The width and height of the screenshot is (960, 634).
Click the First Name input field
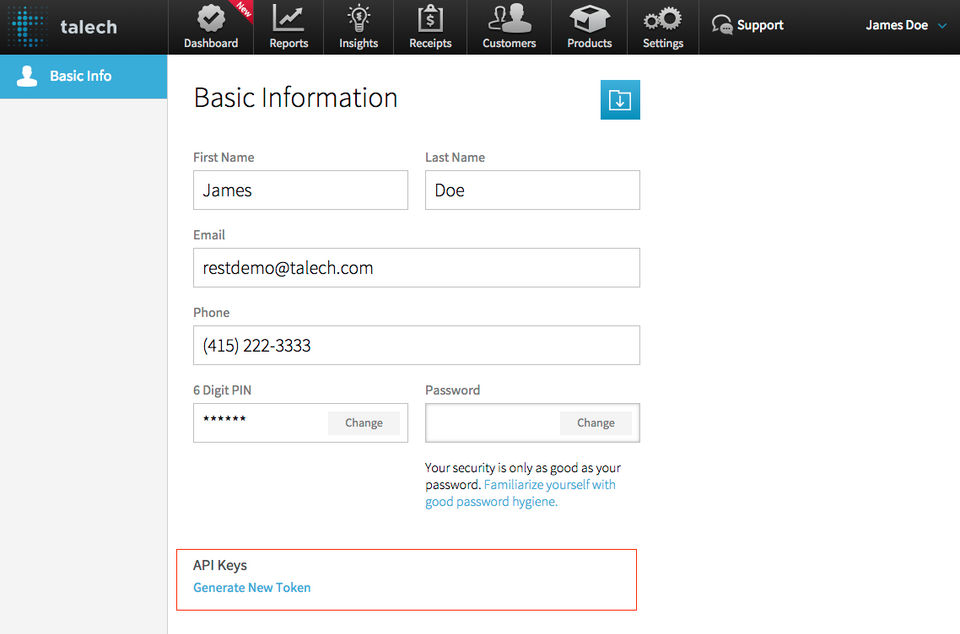pyautogui.click(x=300, y=190)
